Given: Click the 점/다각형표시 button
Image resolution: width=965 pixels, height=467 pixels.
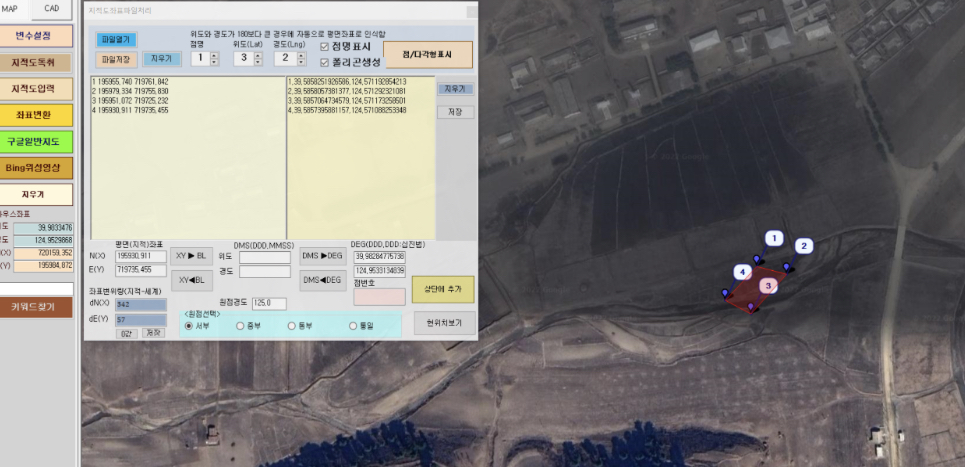Looking at the screenshot, I should pos(428,54).
